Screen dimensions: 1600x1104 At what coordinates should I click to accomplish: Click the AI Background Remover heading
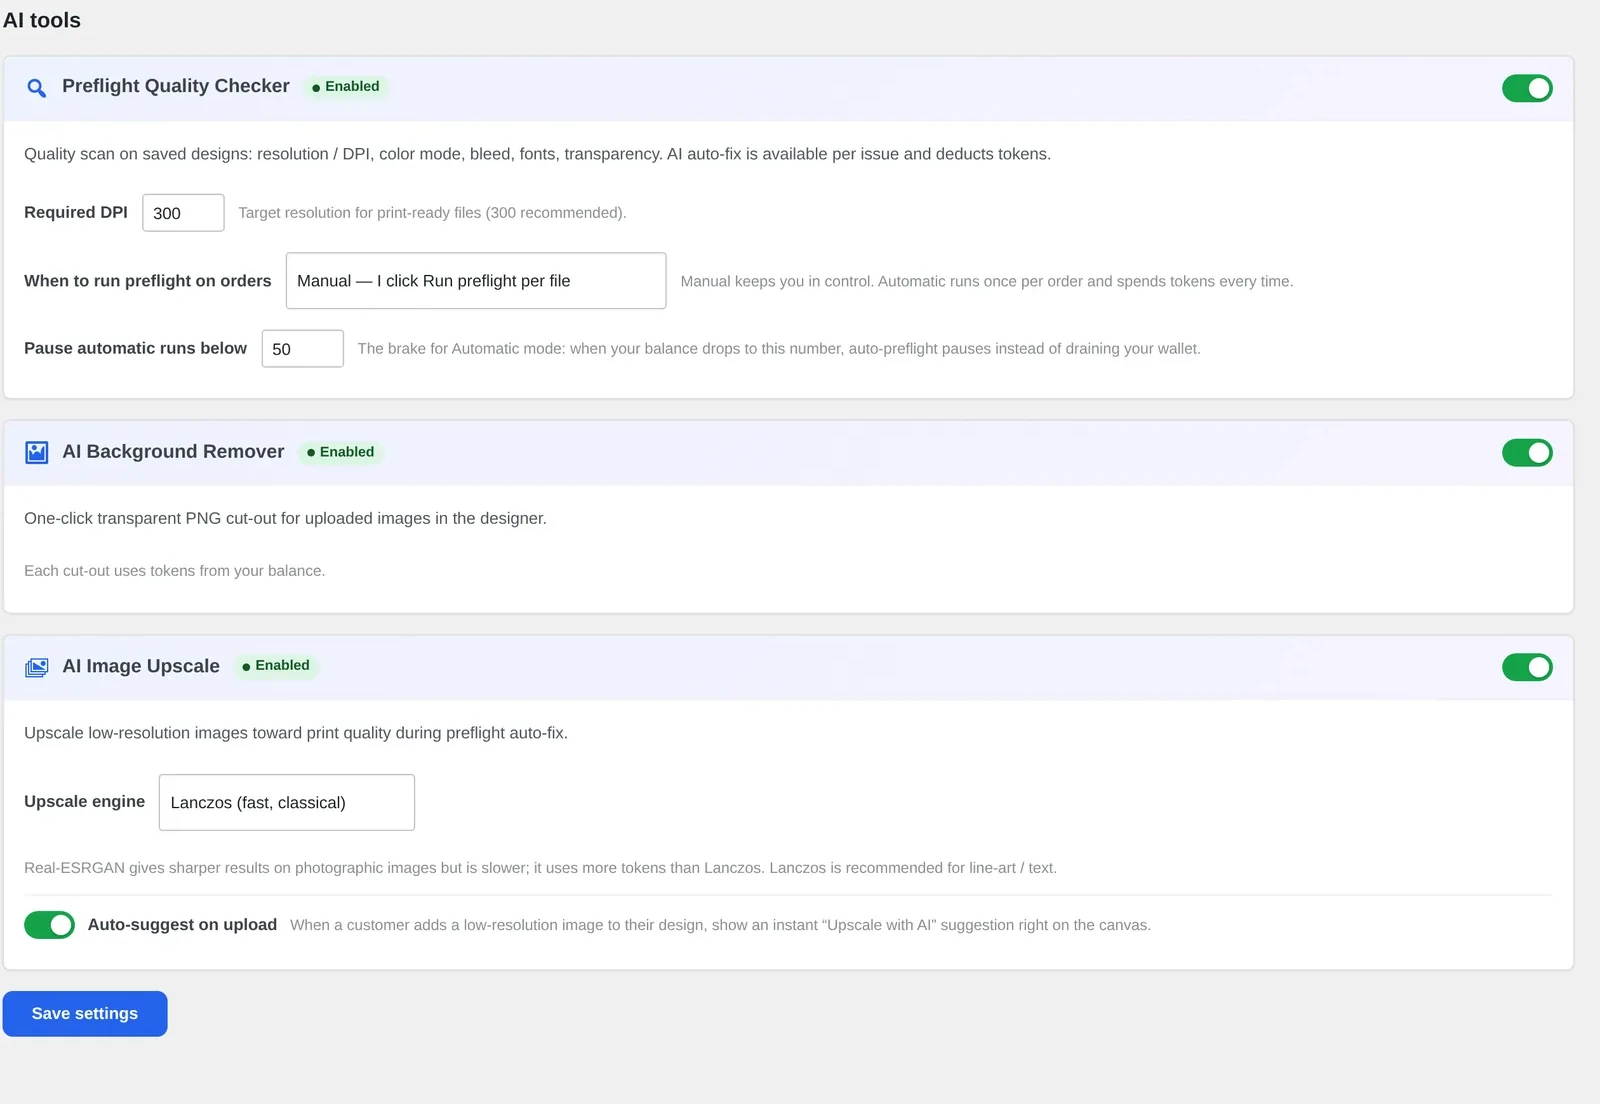173,452
